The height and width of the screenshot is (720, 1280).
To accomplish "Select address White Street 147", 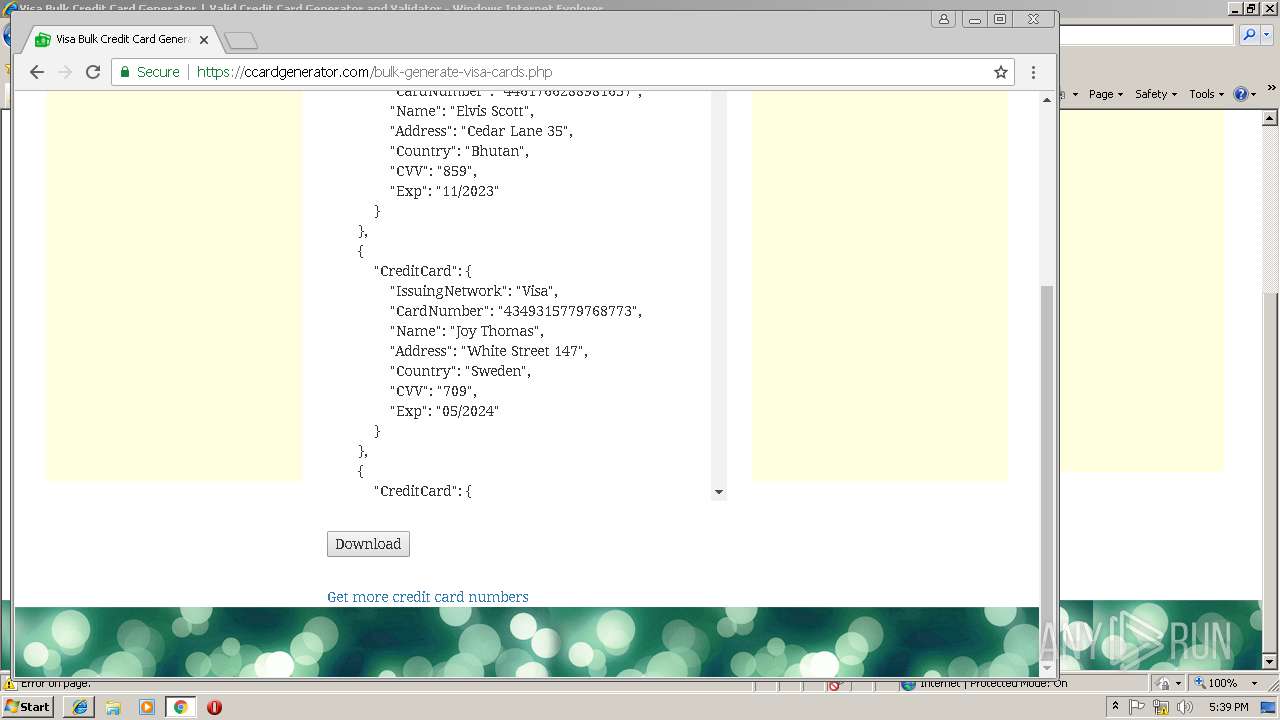I will pyautogui.click(x=524, y=351).
